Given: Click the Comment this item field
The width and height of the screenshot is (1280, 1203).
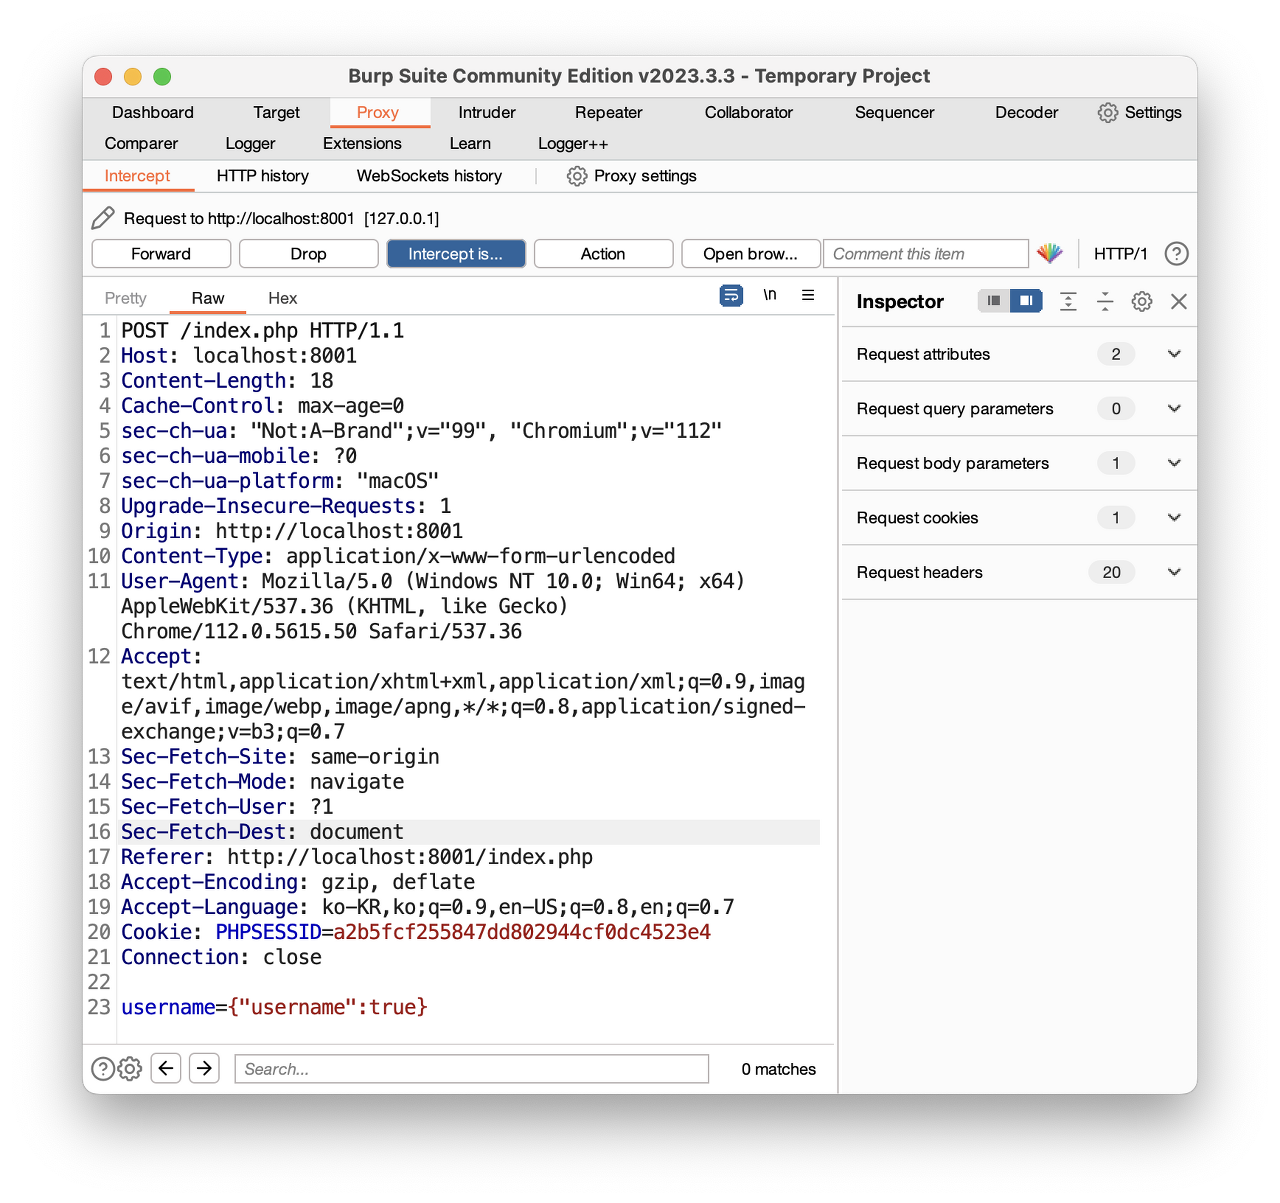Looking at the screenshot, I should [925, 254].
